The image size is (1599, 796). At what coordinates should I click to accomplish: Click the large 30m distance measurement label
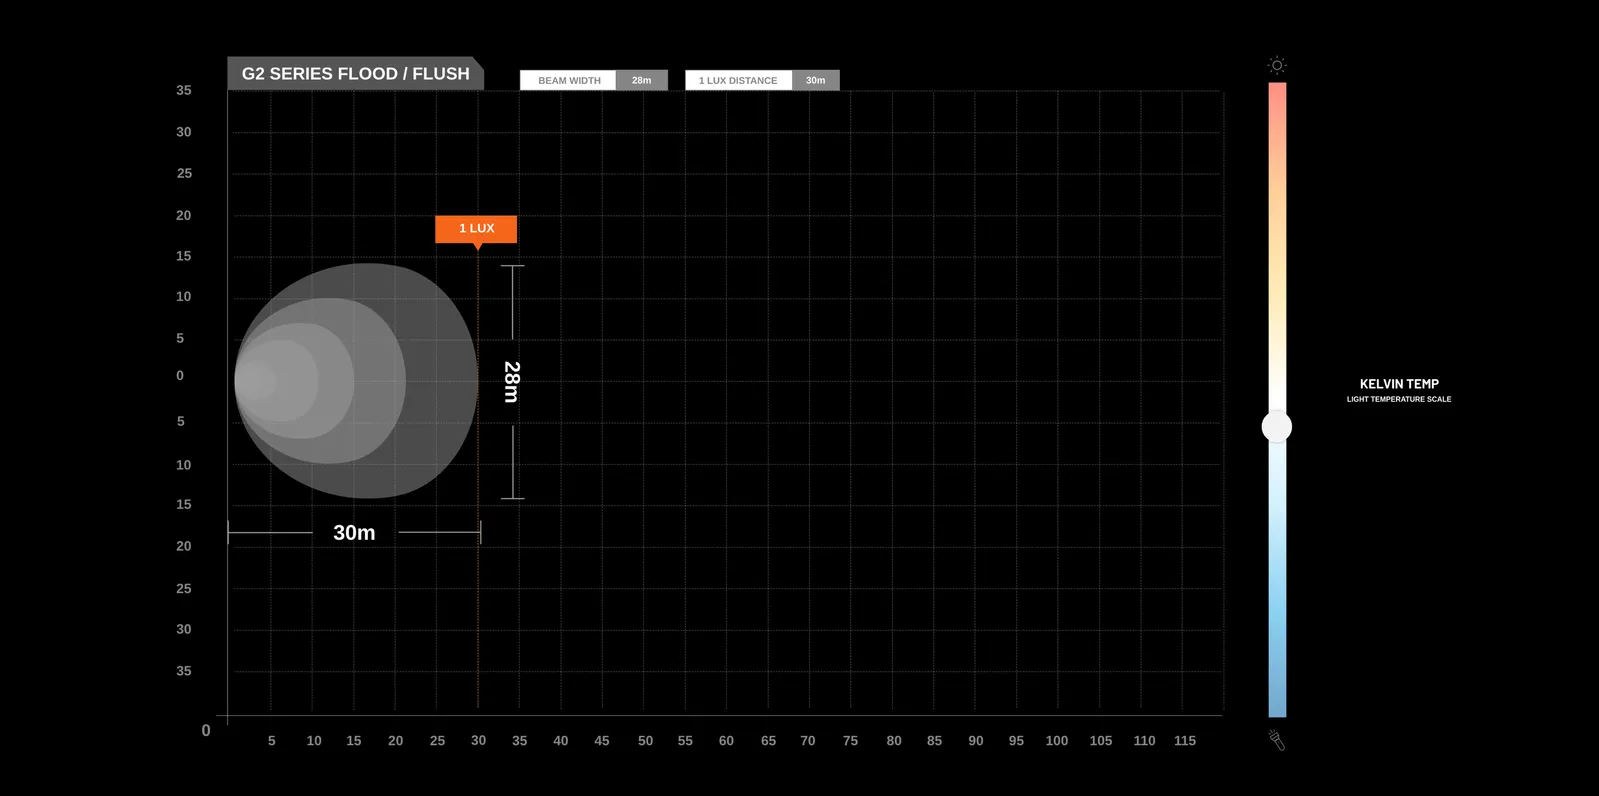point(354,533)
